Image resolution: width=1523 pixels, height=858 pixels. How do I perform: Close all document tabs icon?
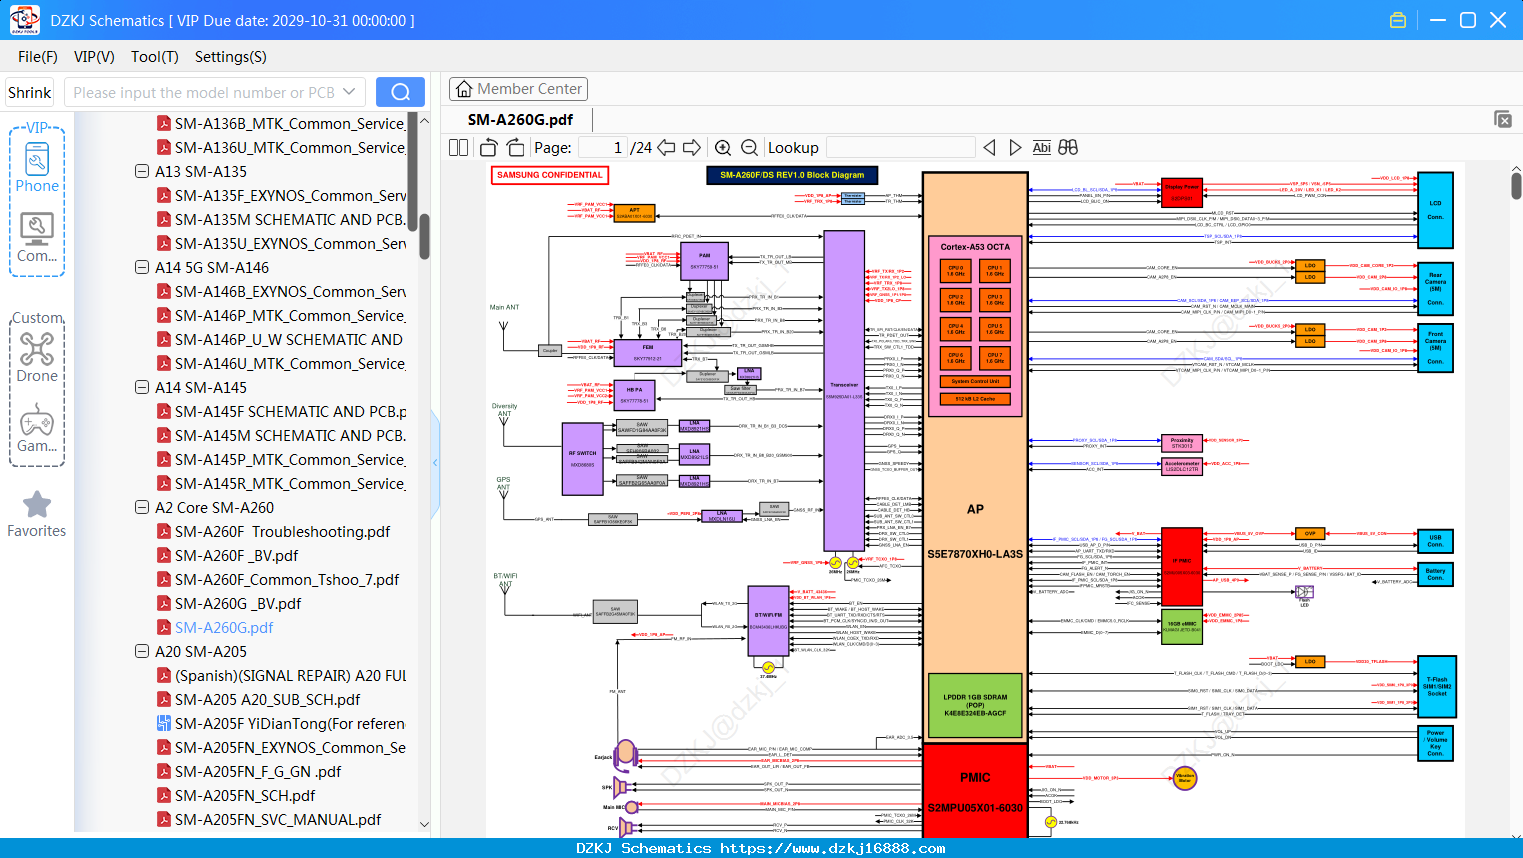pyautogui.click(x=1503, y=119)
